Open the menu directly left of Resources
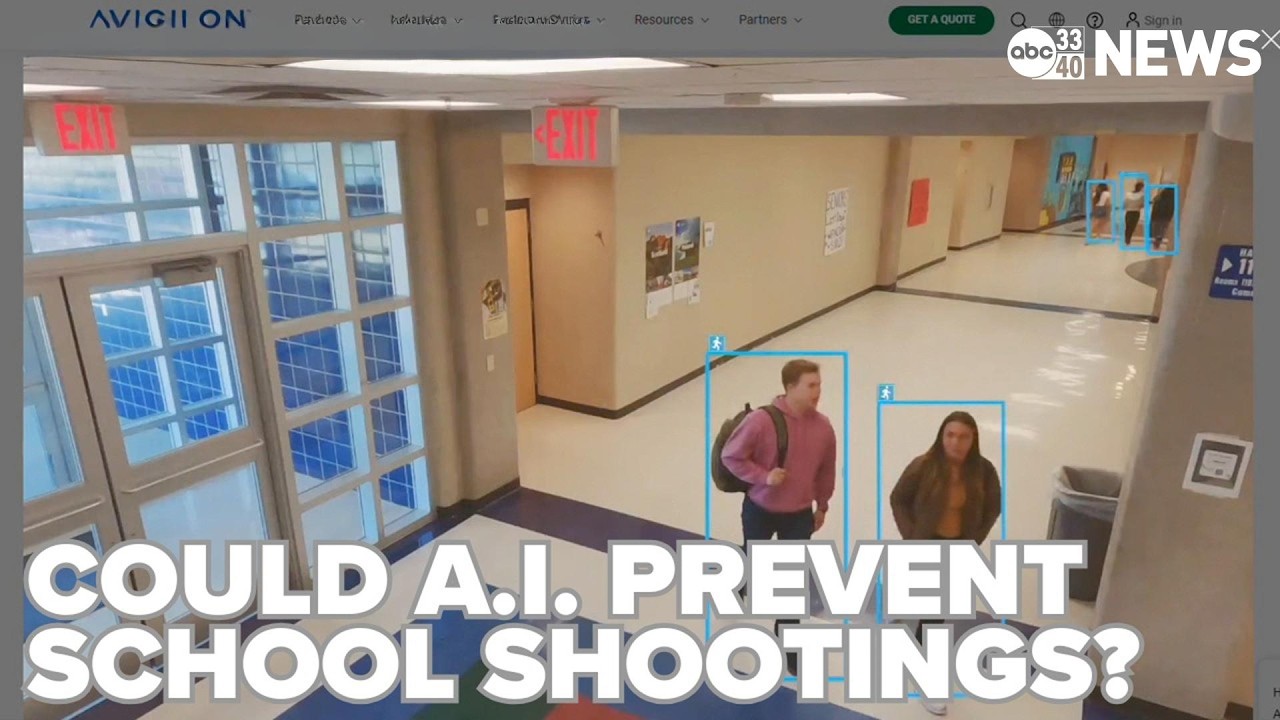 (x=548, y=20)
